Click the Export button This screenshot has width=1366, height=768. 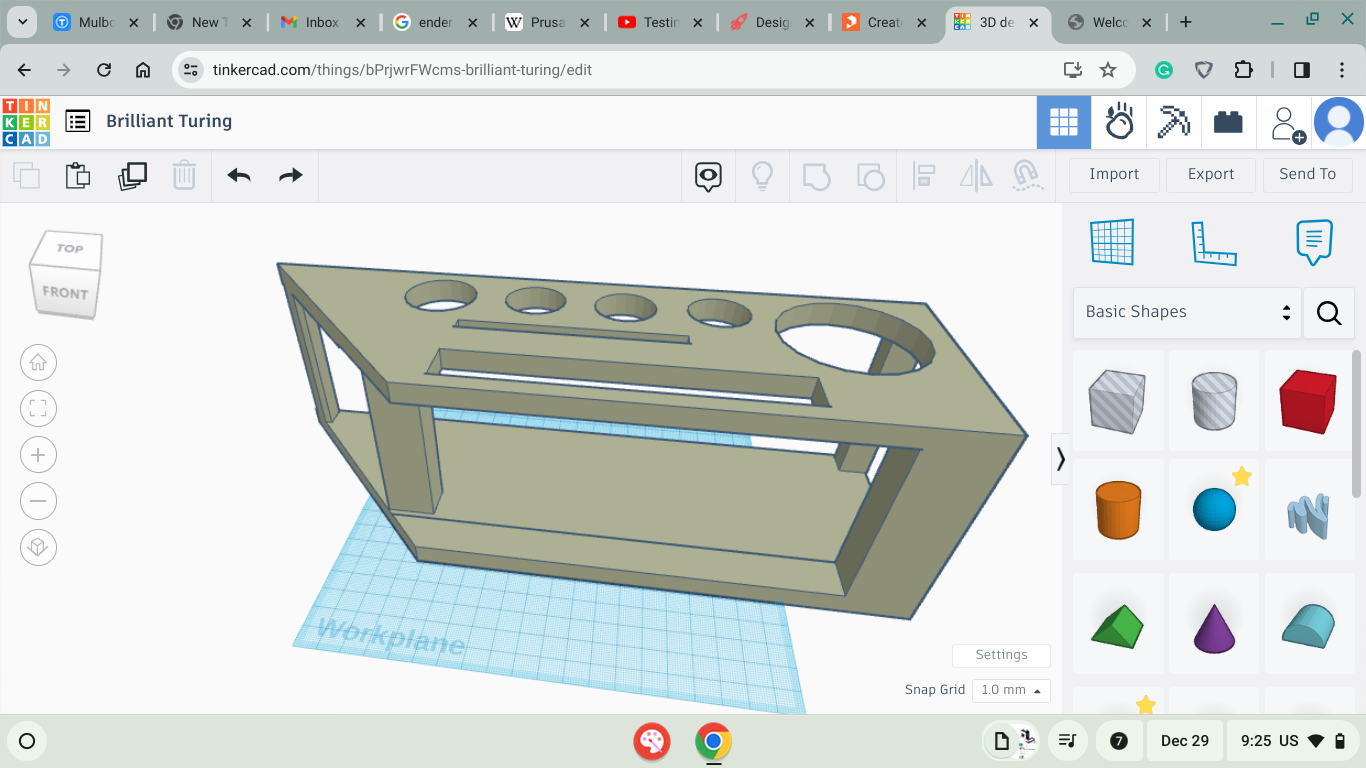[1210, 174]
